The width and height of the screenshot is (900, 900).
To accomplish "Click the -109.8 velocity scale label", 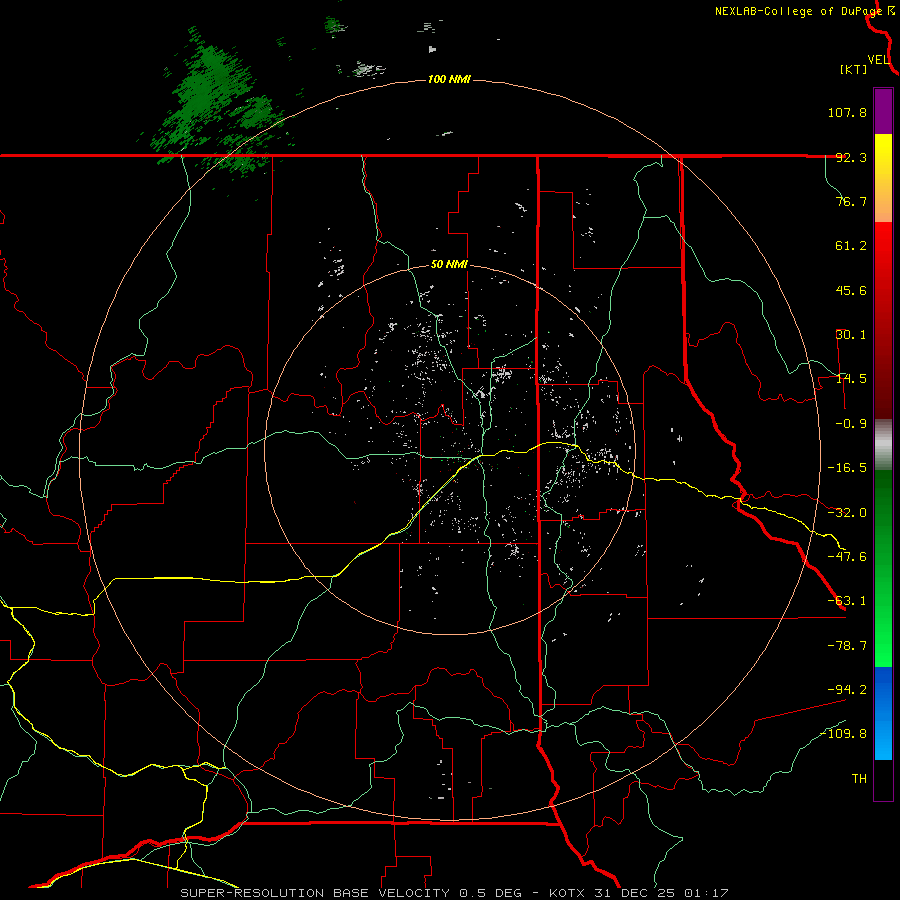I will 844,734.
